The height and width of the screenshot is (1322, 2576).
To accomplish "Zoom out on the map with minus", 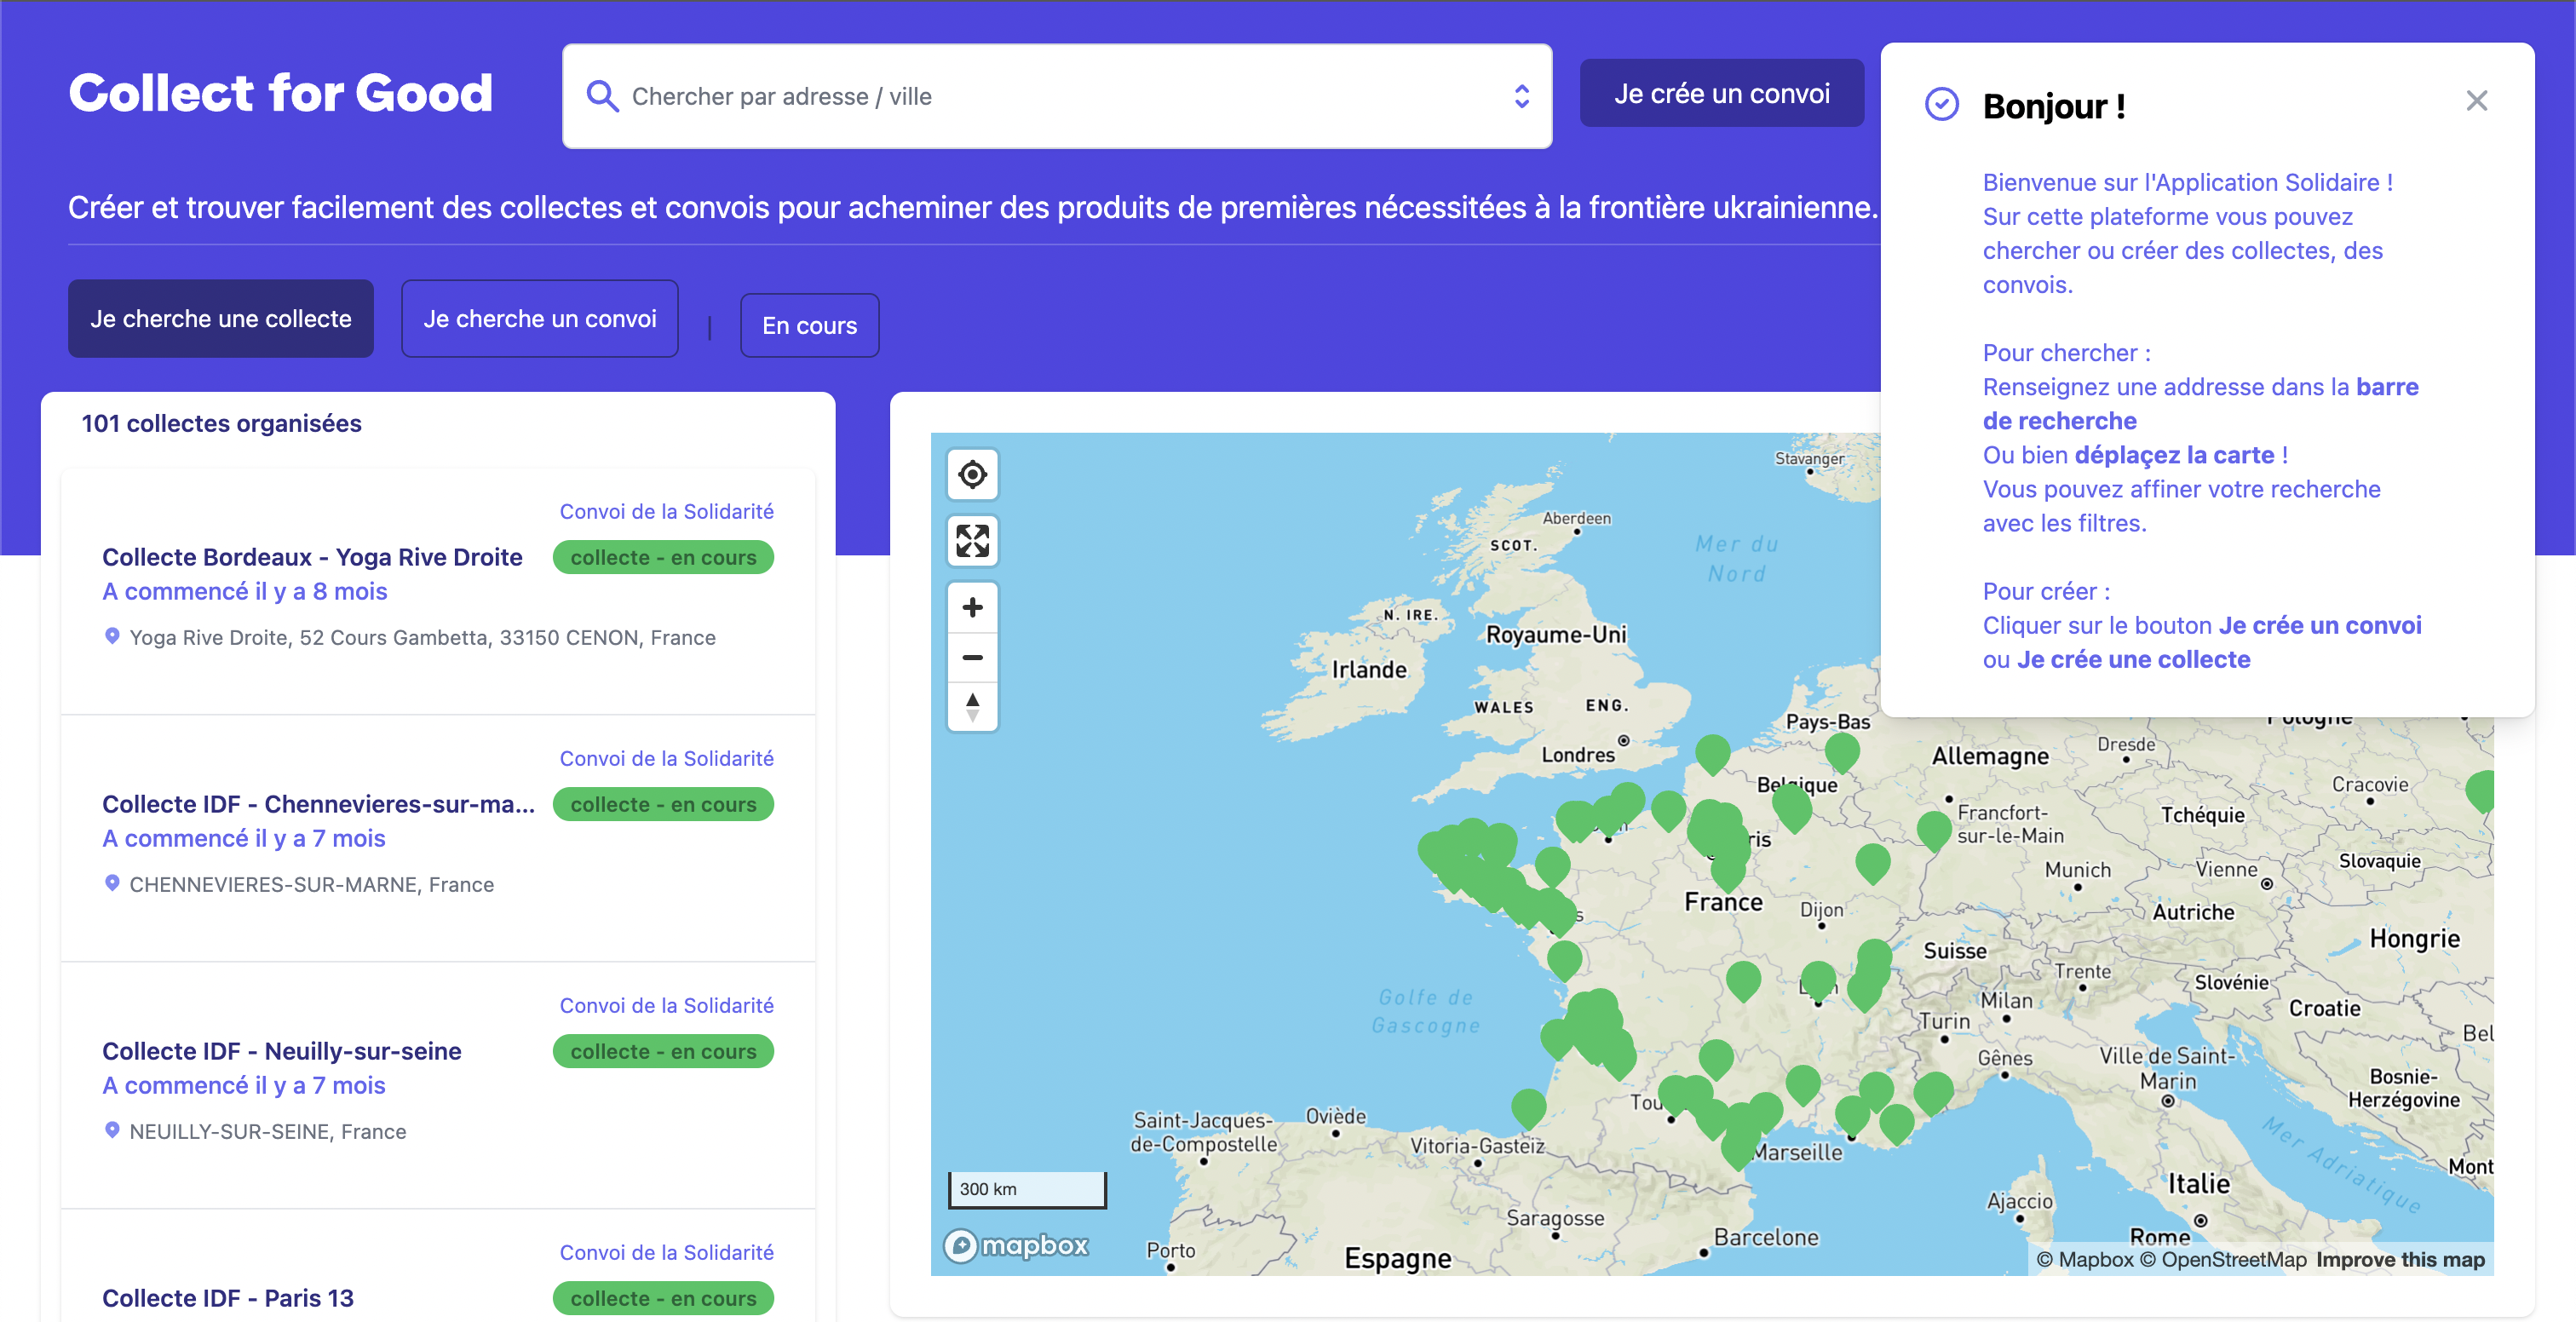I will [x=972, y=657].
